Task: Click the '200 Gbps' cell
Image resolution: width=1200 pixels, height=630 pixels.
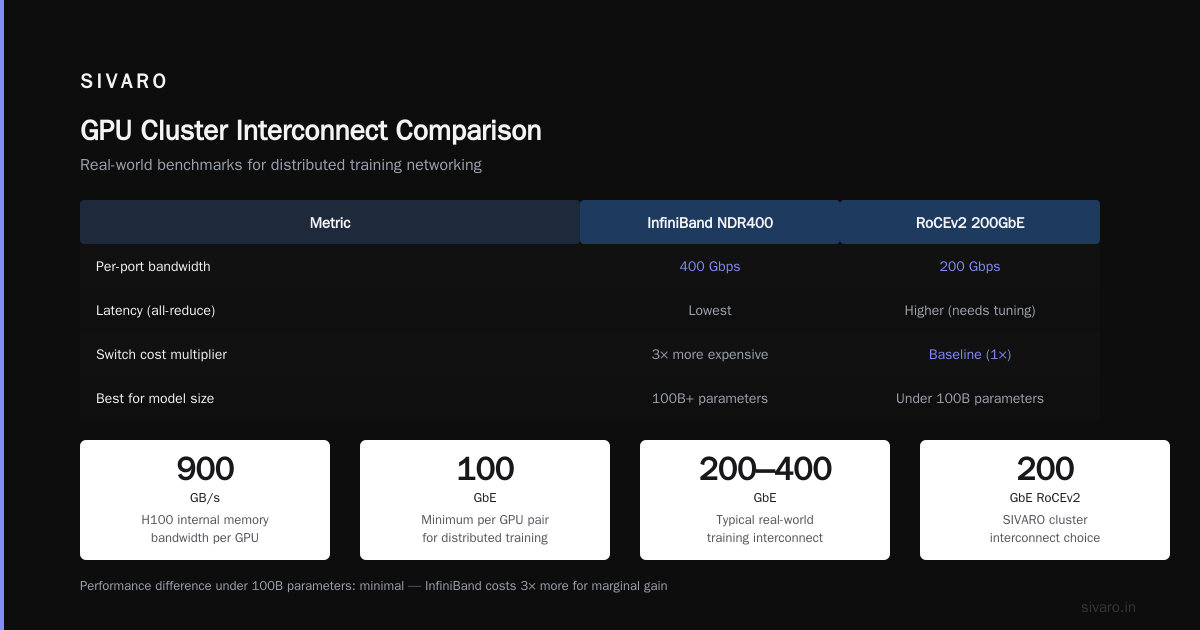Action: (x=970, y=267)
